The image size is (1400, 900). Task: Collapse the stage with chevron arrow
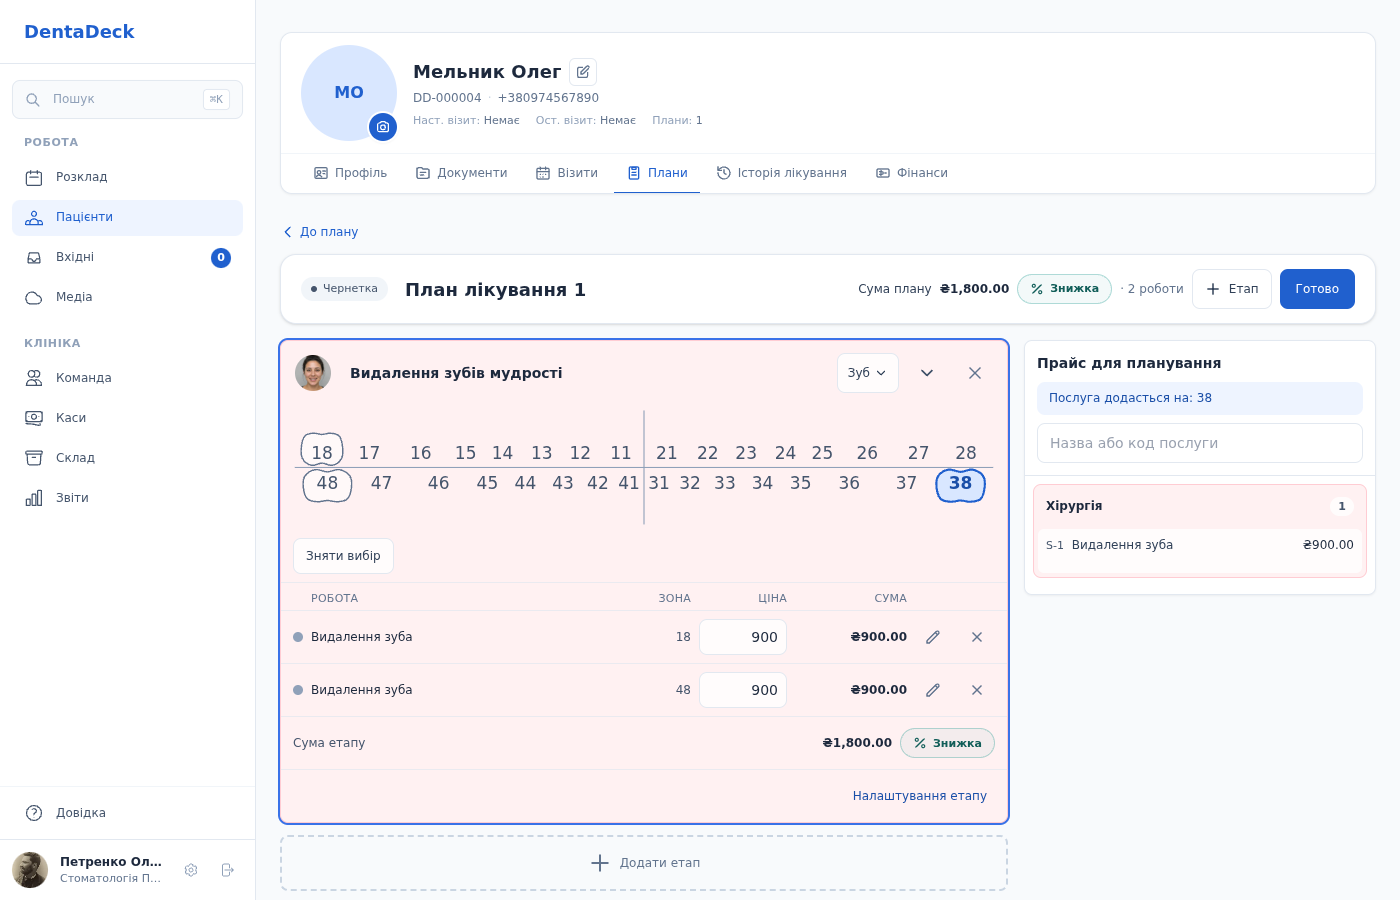coord(927,373)
